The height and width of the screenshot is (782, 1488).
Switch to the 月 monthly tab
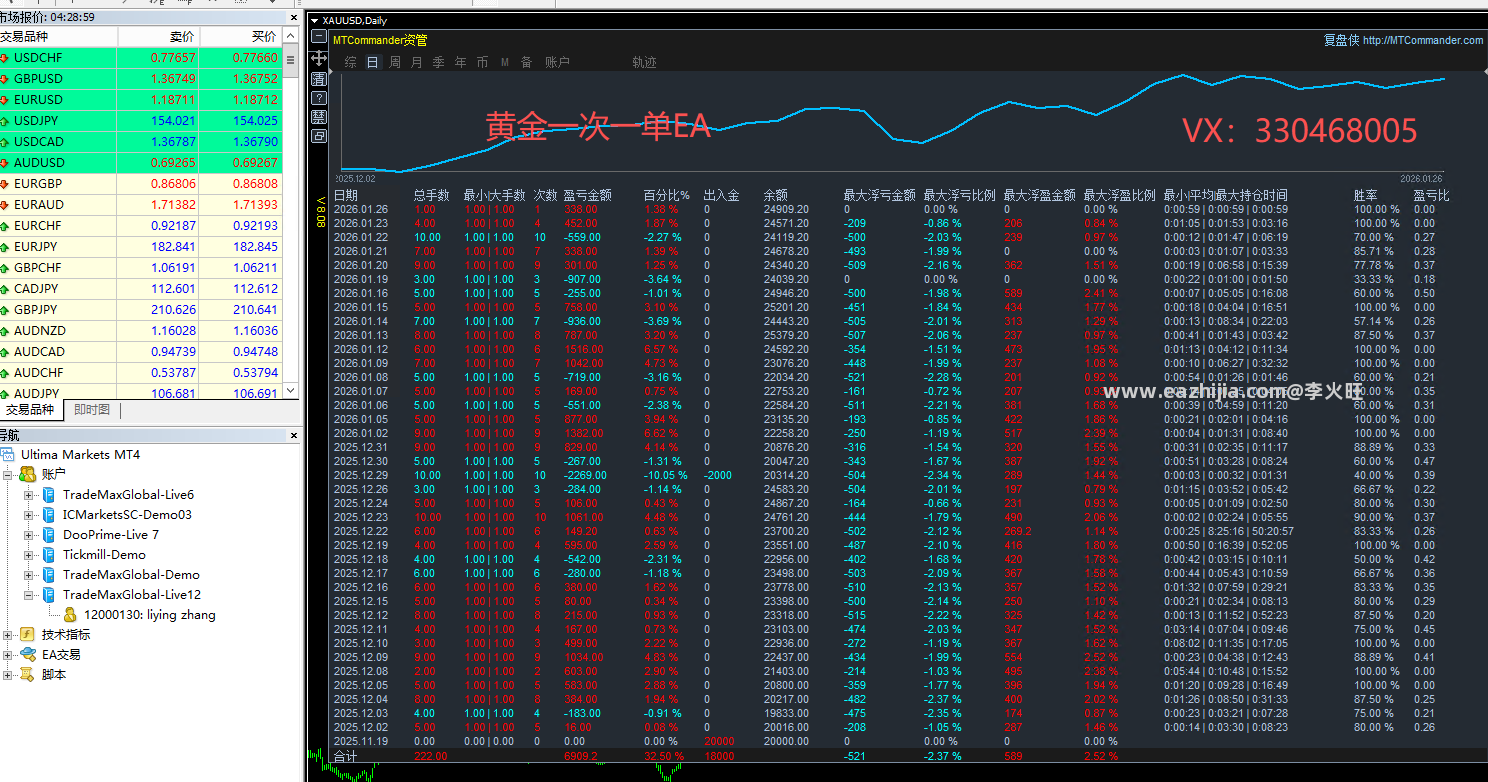click(x=417, y=62)
